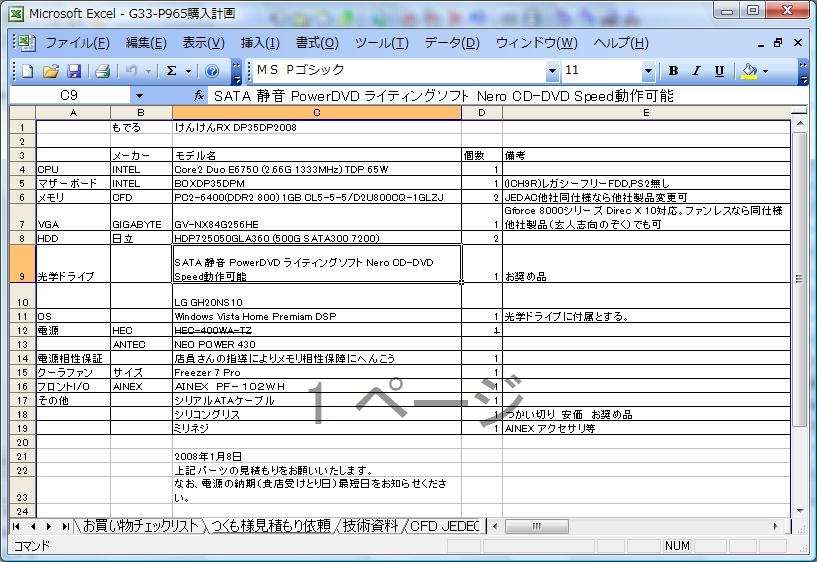Switch to つくも様見積もり依頼 sheet tab
Screen dimensions: 817x562
[x=271, y=526]
